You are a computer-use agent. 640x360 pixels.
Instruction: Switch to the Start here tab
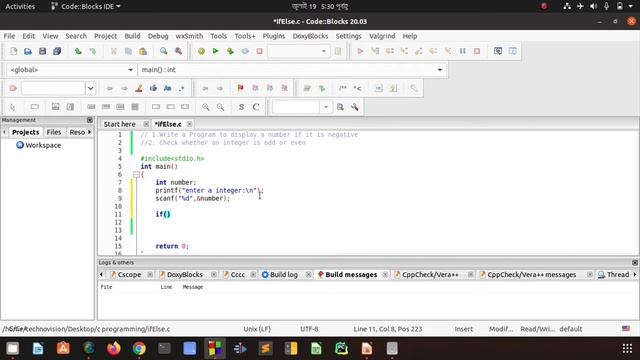click(x=119, y=124)
